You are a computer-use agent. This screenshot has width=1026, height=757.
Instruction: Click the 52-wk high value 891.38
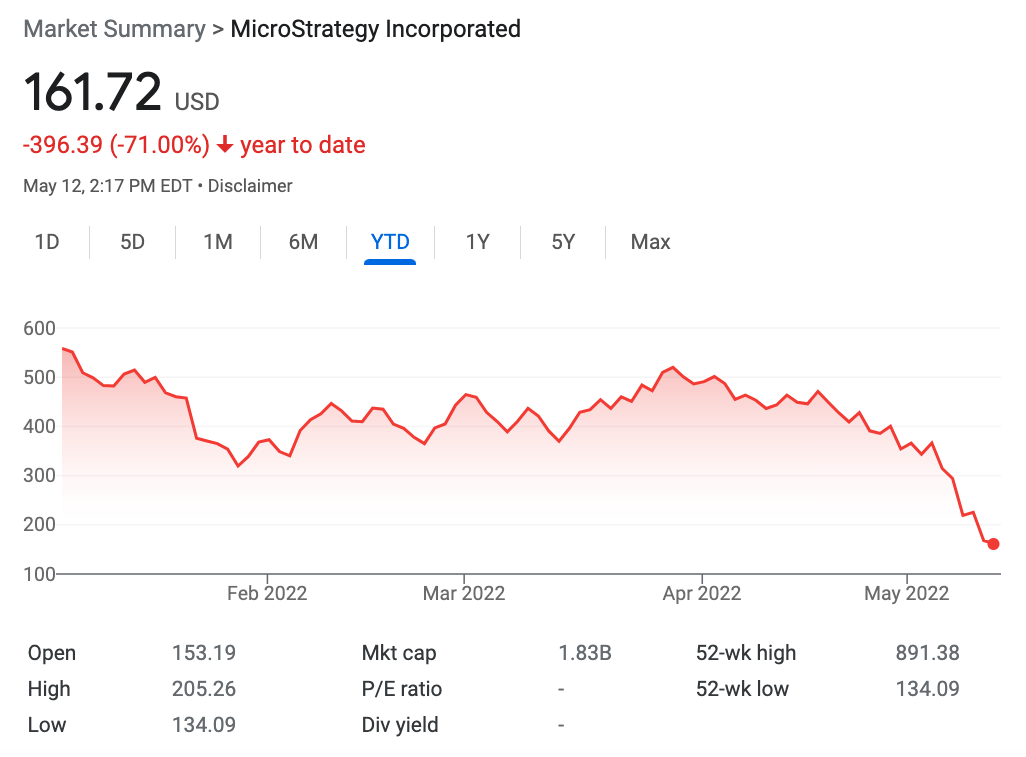click(927, 653)
